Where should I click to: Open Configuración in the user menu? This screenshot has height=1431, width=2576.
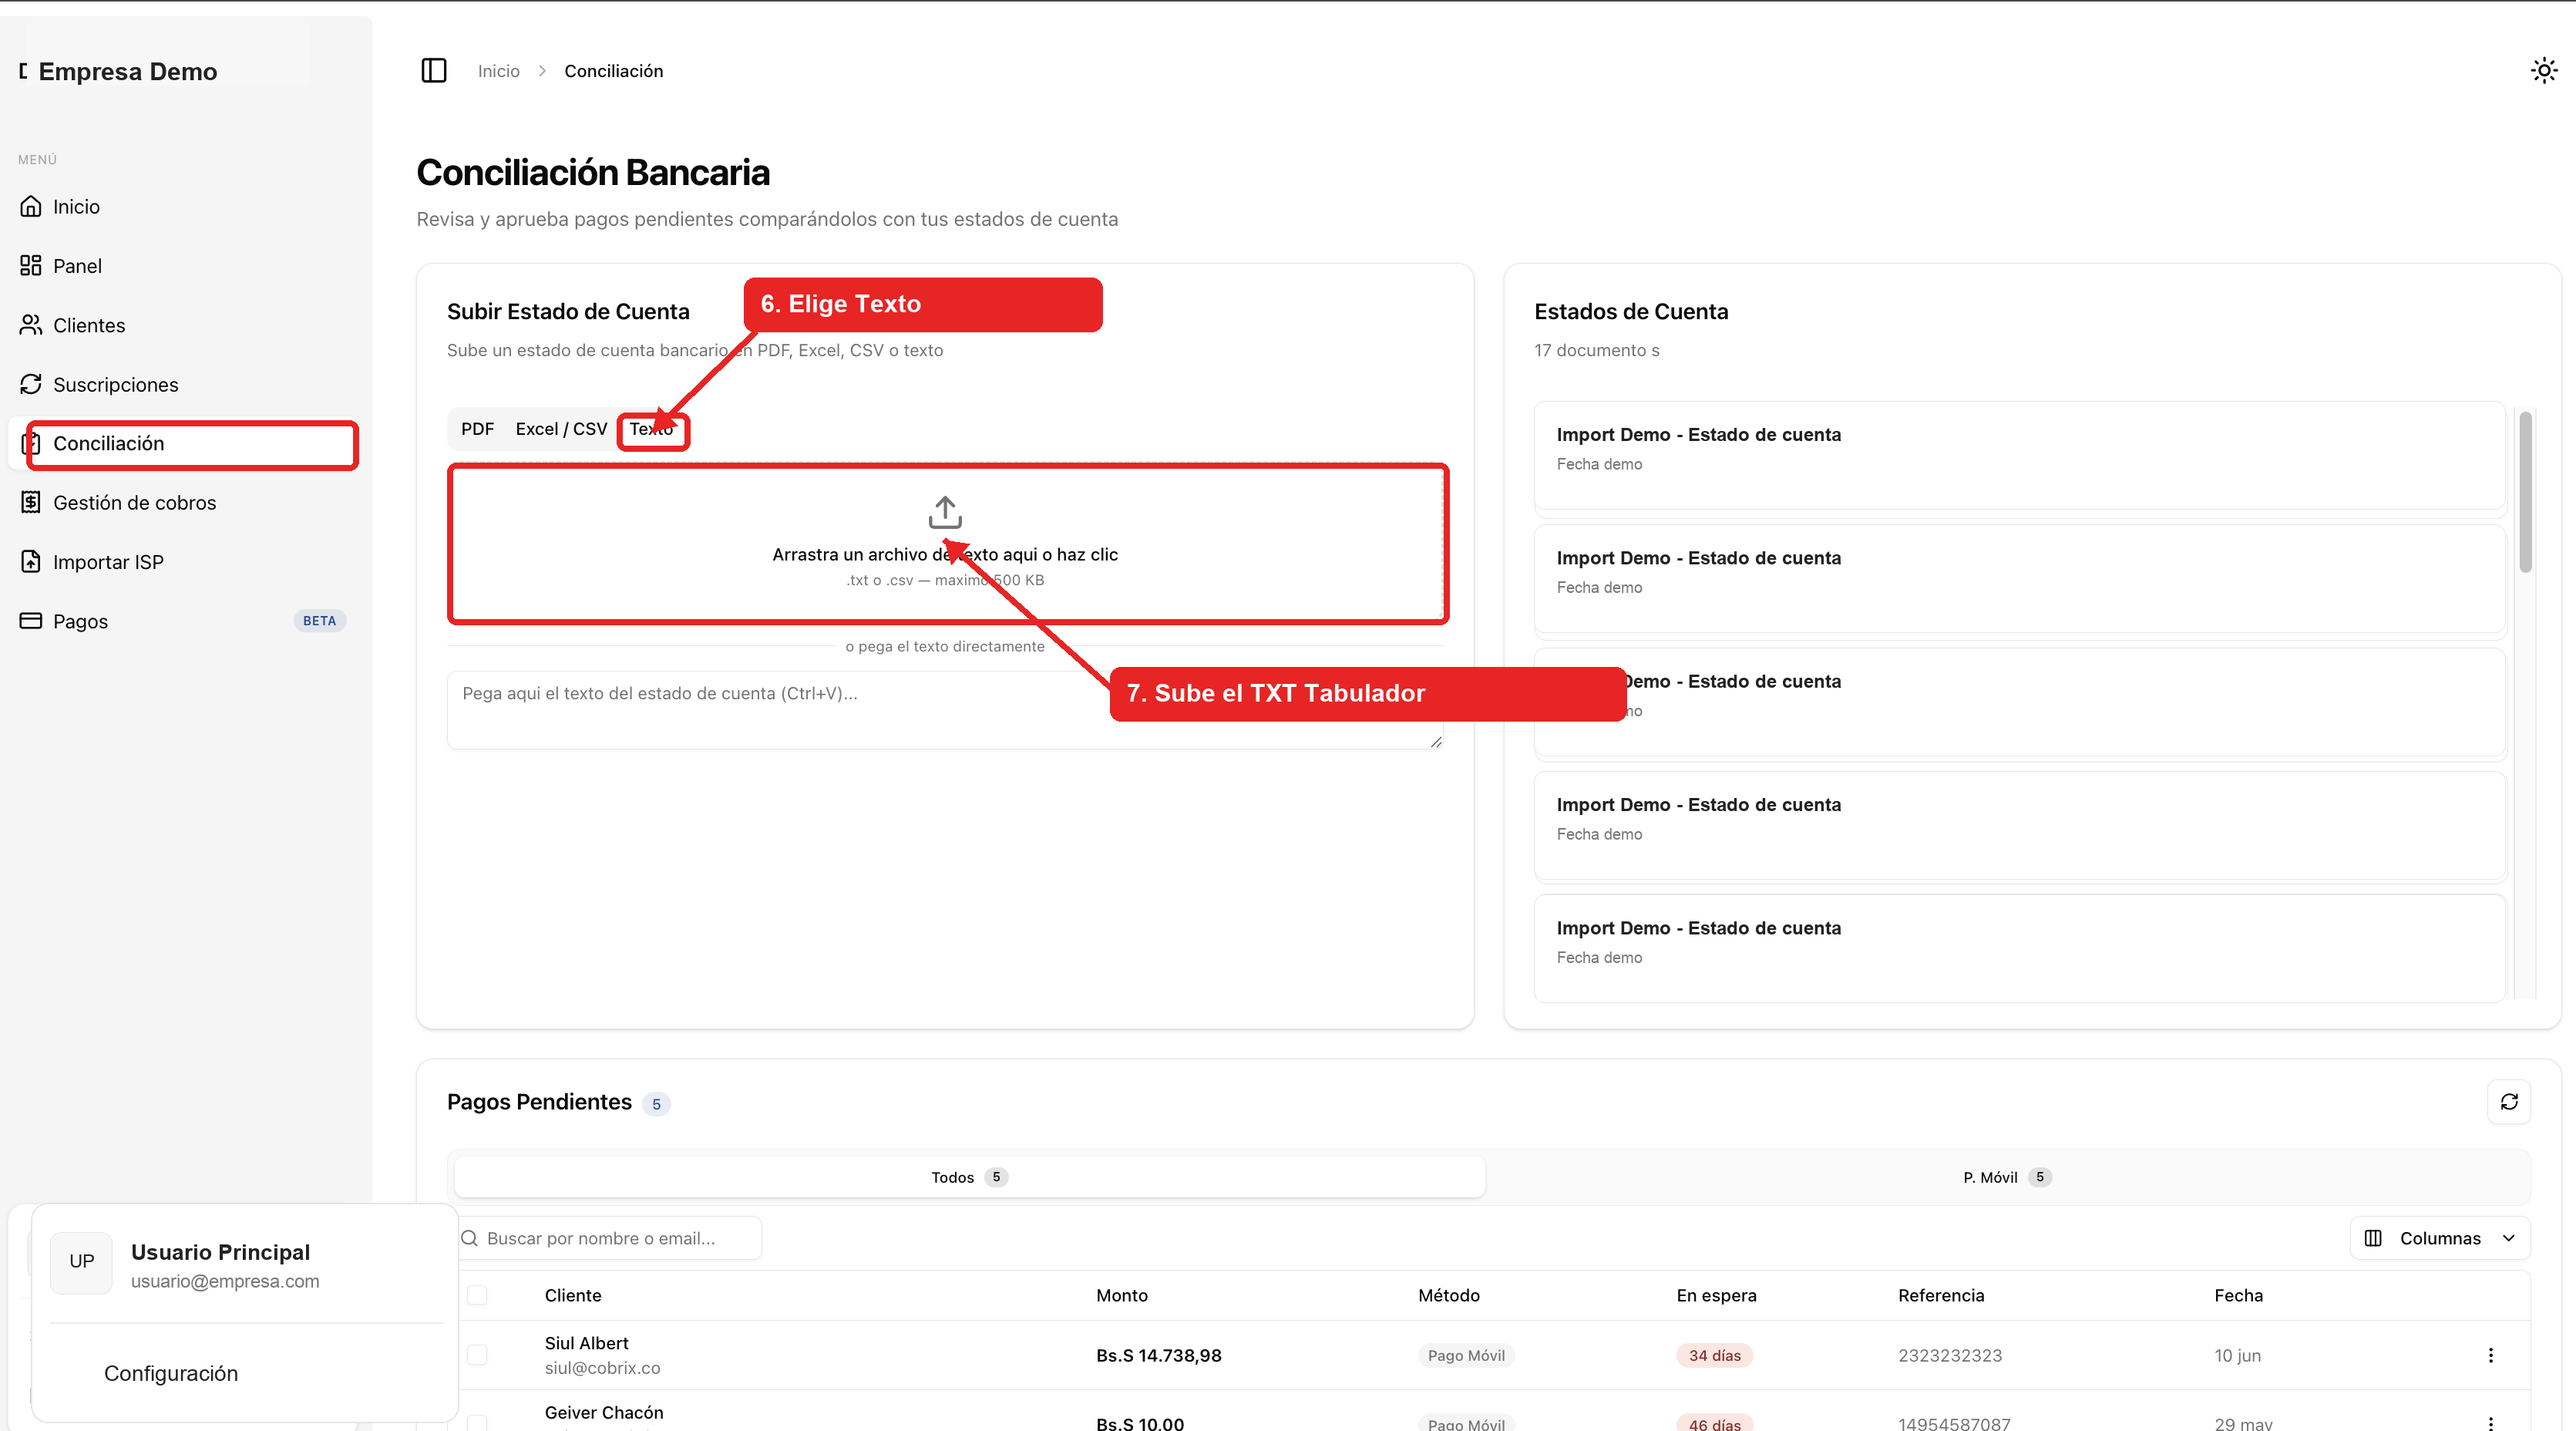point(171,1373)
